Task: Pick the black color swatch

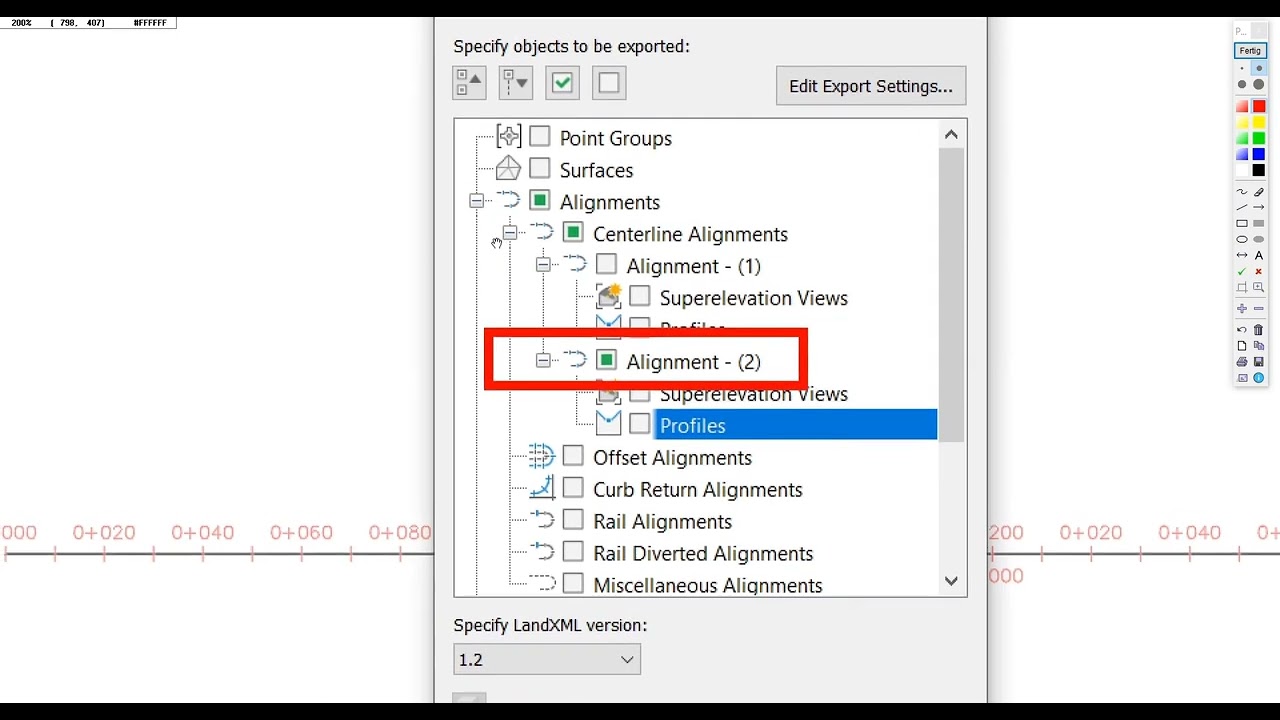Action: [x=1259, y=170]
